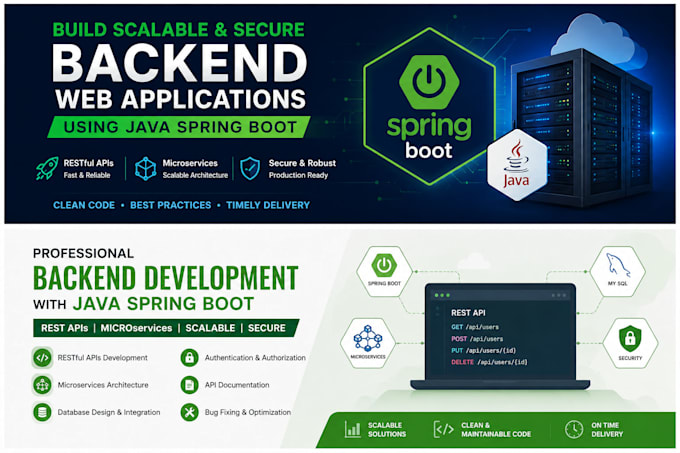Click the shield checkmark Secure & Robust icon
Screen dimensions: 680x453
pos(250,168)
